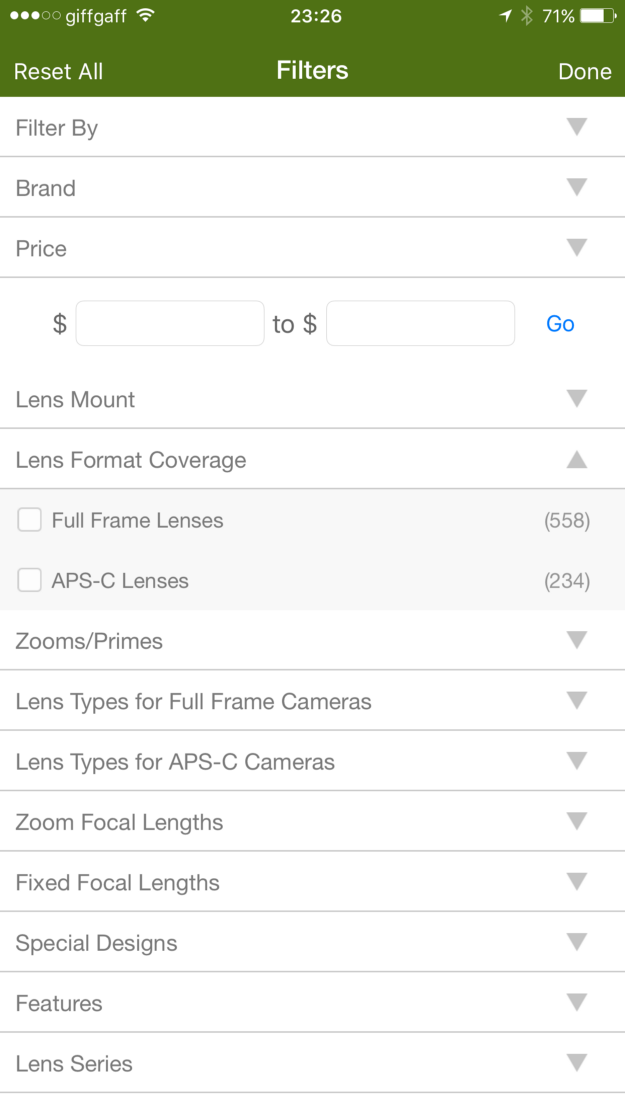Focus the minimum price input field
This screenshot has width=625, height=1111.
click(170, 324)
